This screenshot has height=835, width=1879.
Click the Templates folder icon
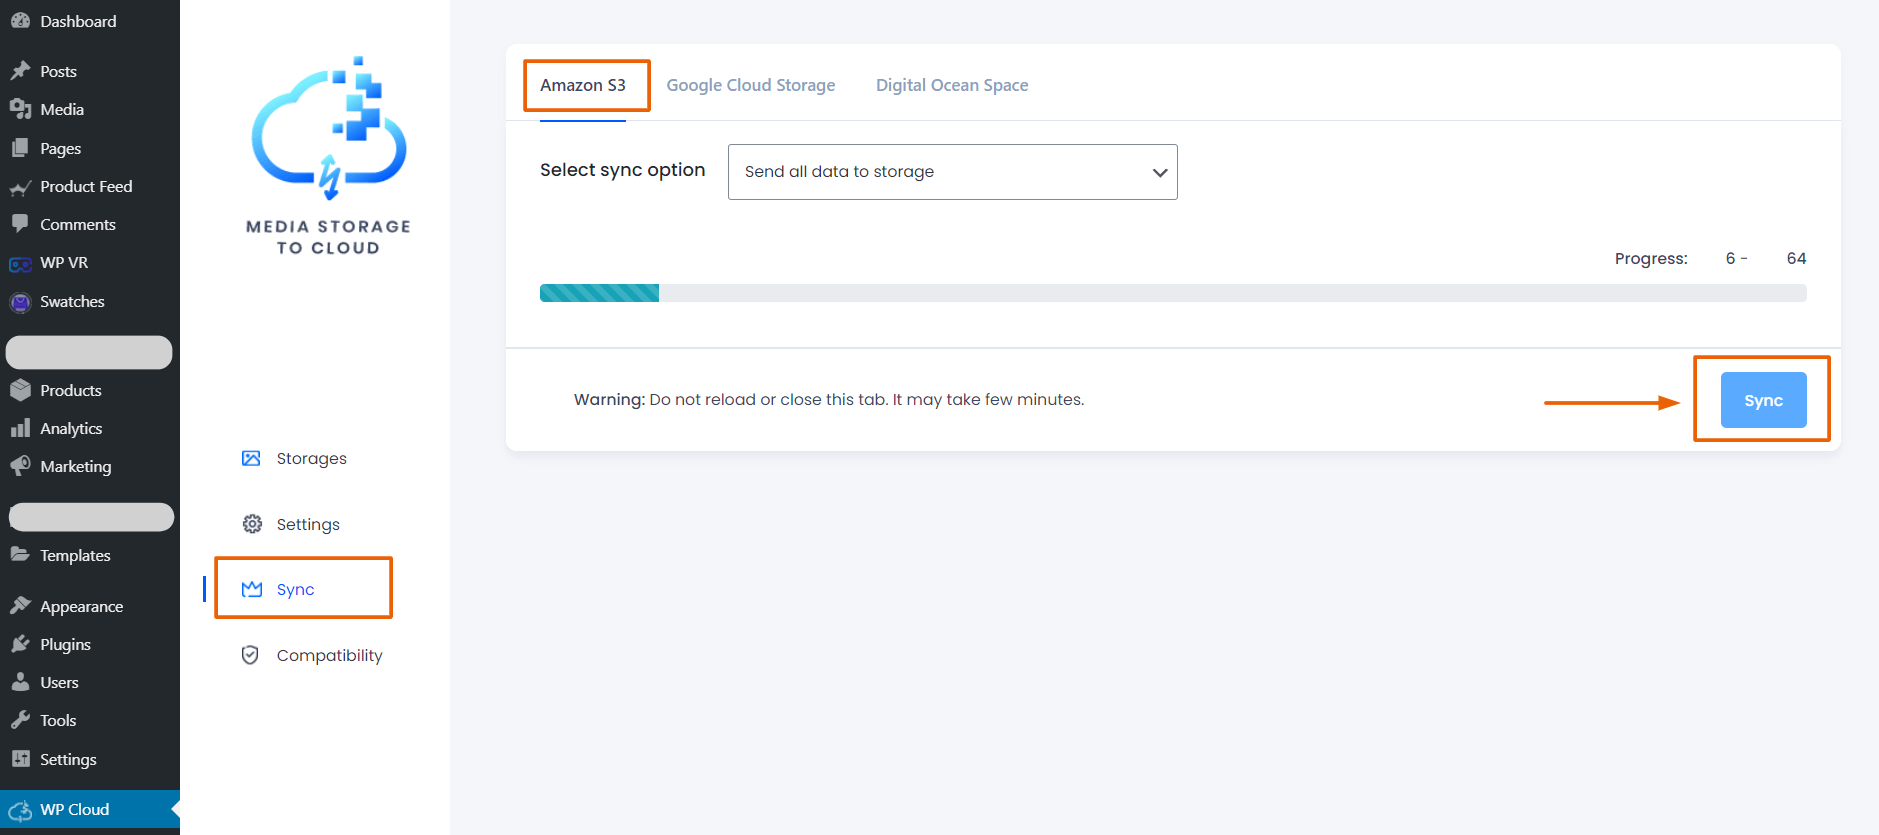20,554
